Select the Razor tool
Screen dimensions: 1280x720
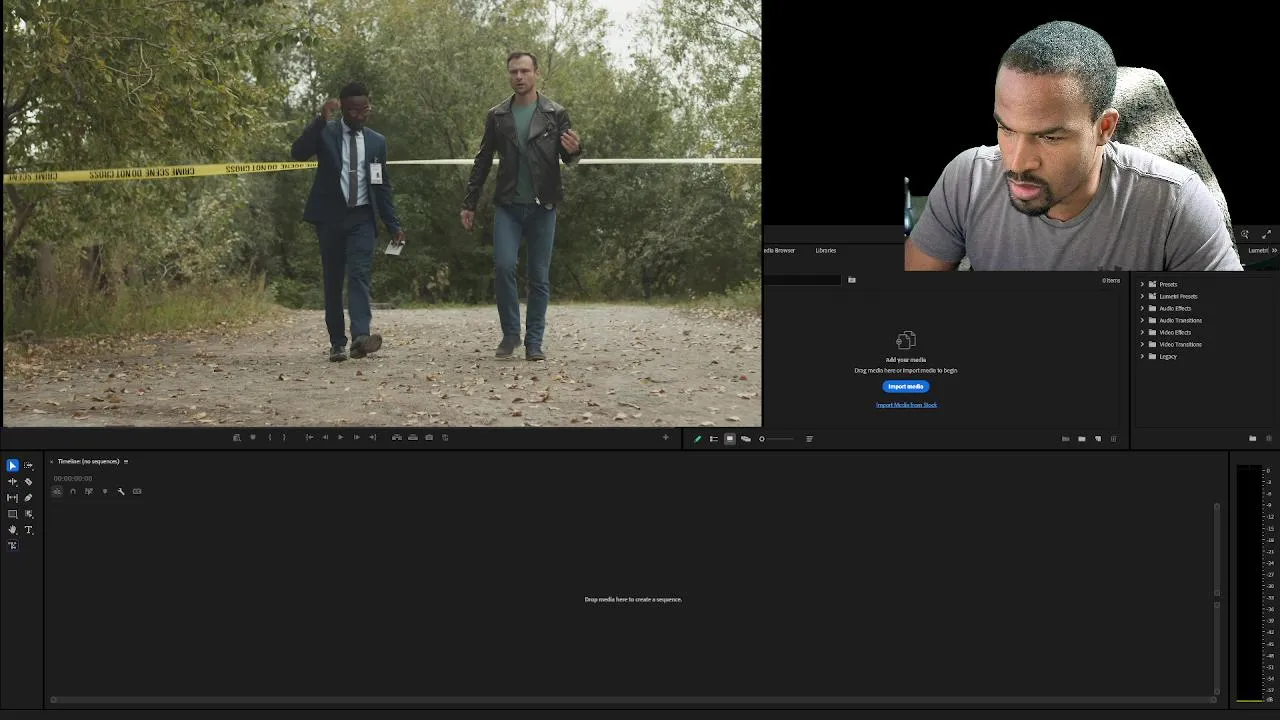(28, 481)
